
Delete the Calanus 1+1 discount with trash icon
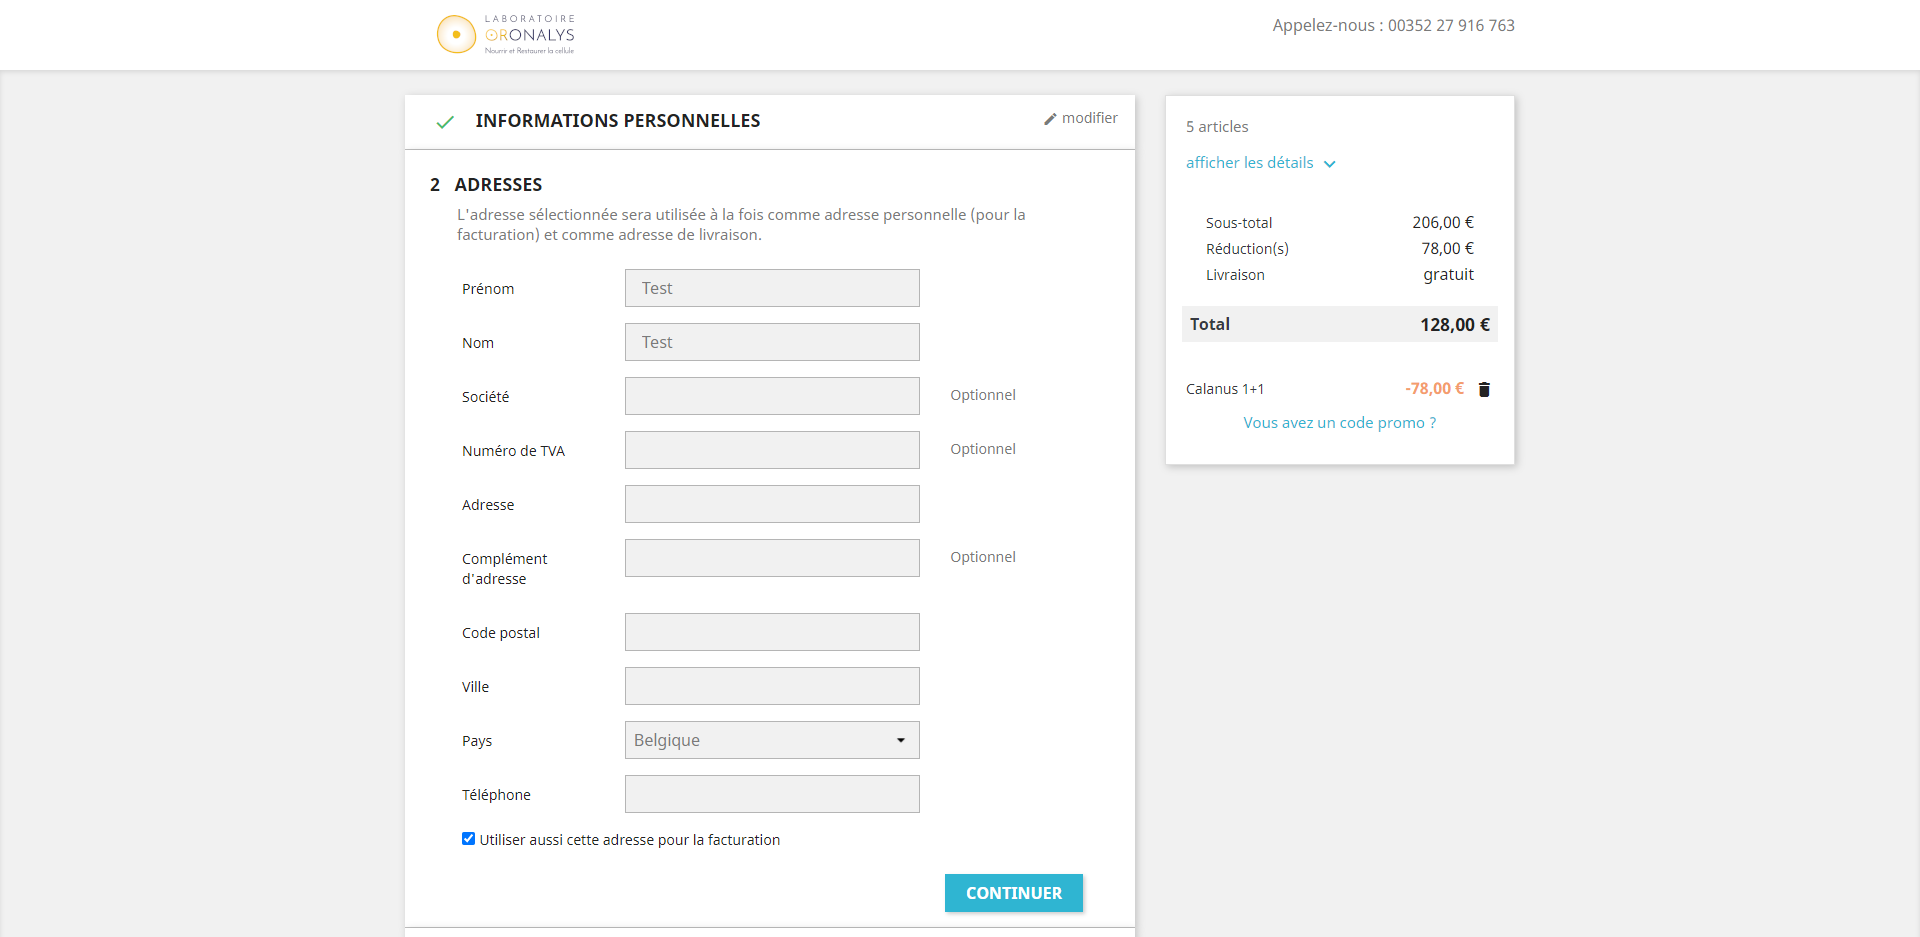pyautogui.click(x=1484, y=389)
